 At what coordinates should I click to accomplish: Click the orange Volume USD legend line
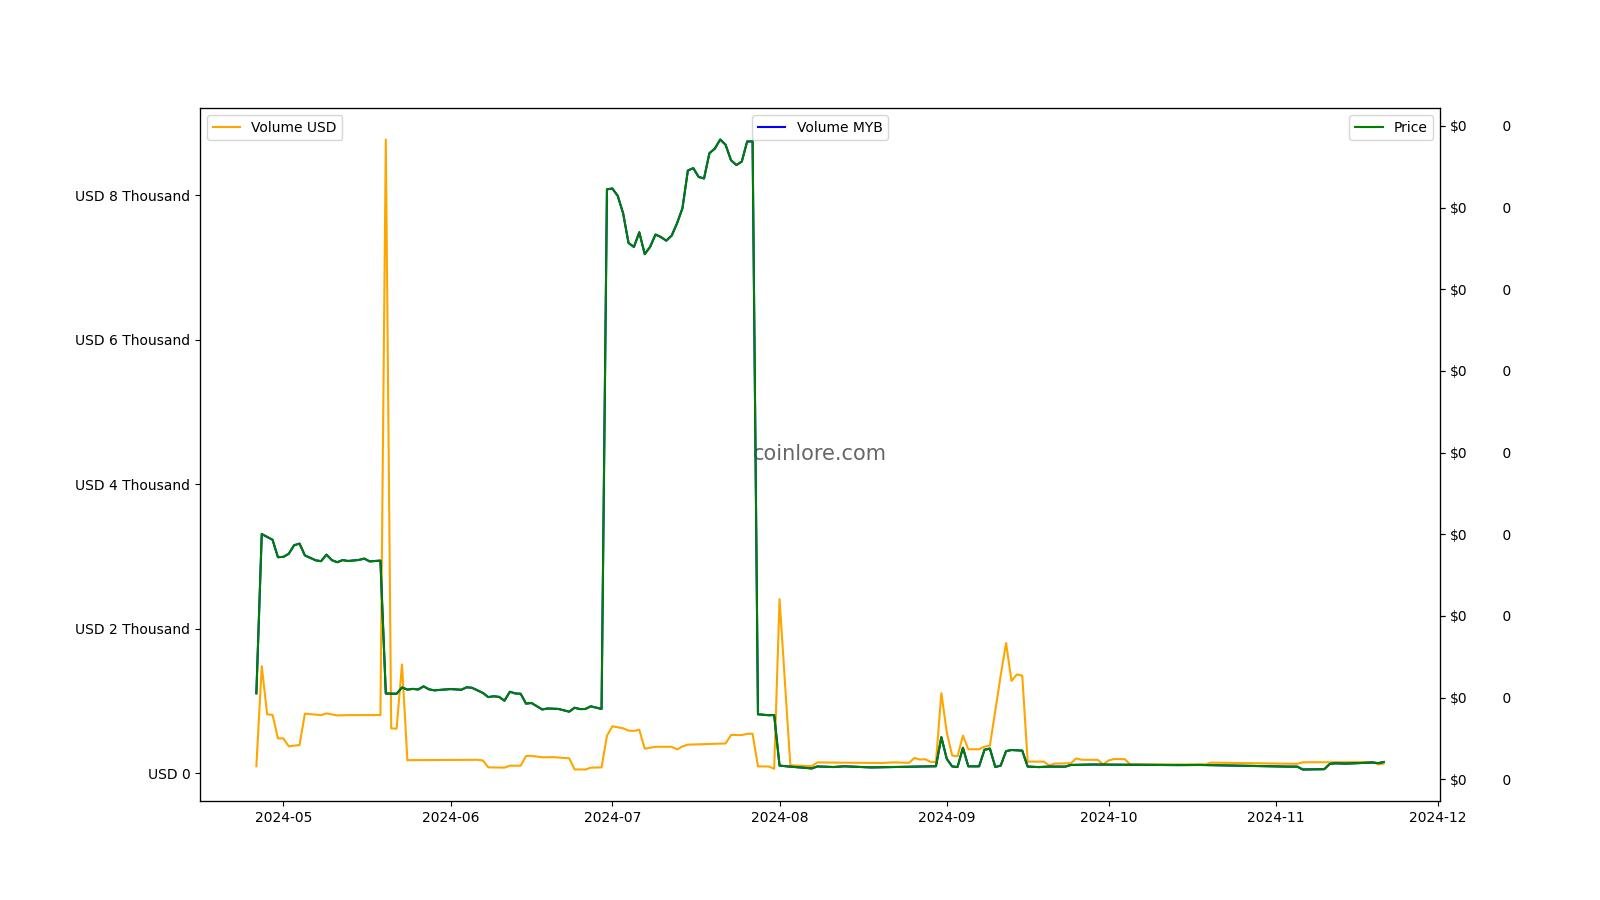(227, 127)
